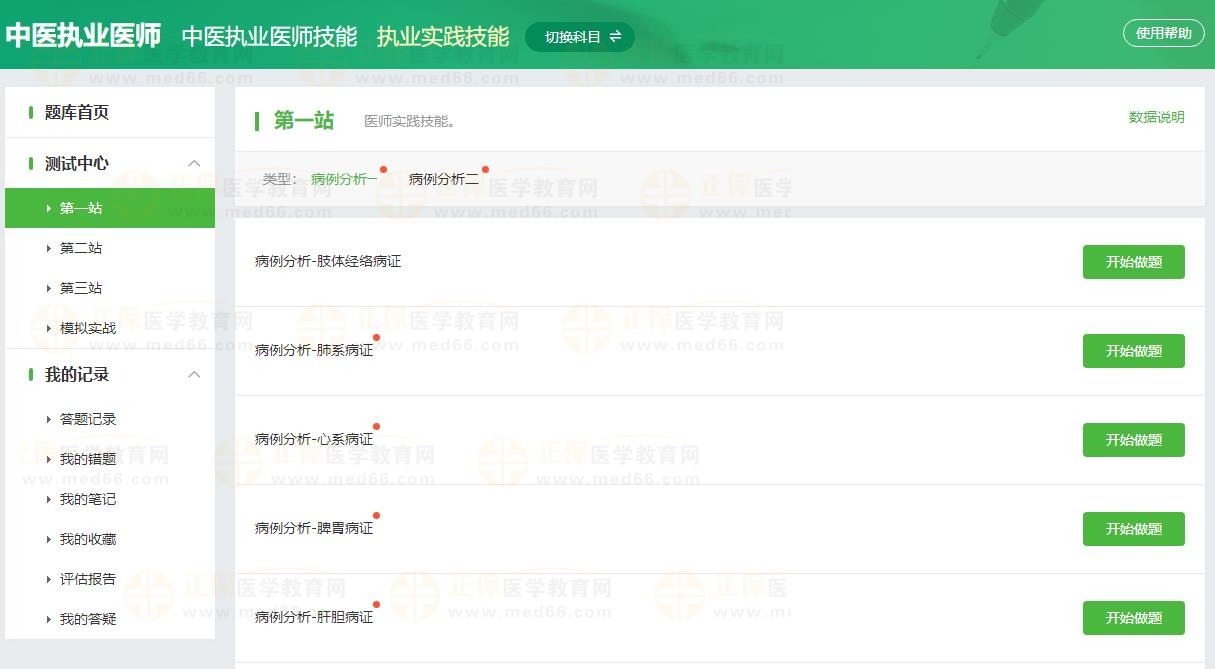This screenshot has height=669, width=1215.
Task: Start questions for 肺系病证
Action: tap(1133, 351)
